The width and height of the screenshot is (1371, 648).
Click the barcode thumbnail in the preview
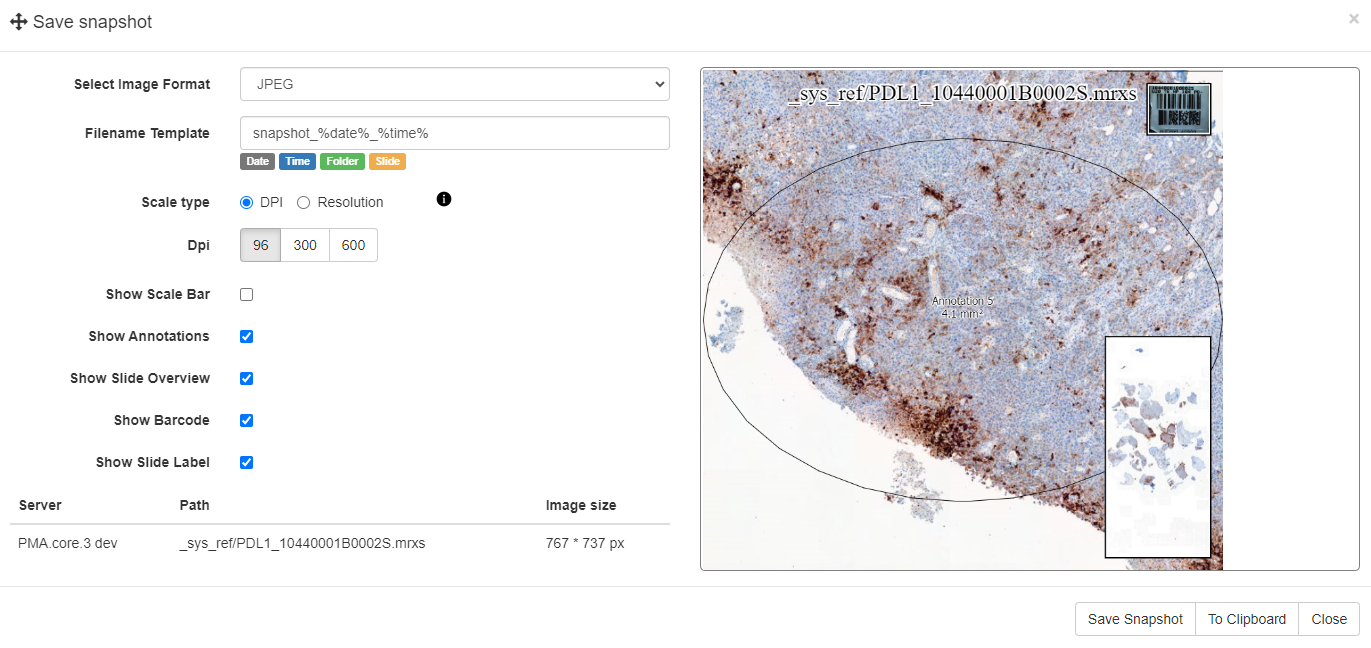point(1178,108)
